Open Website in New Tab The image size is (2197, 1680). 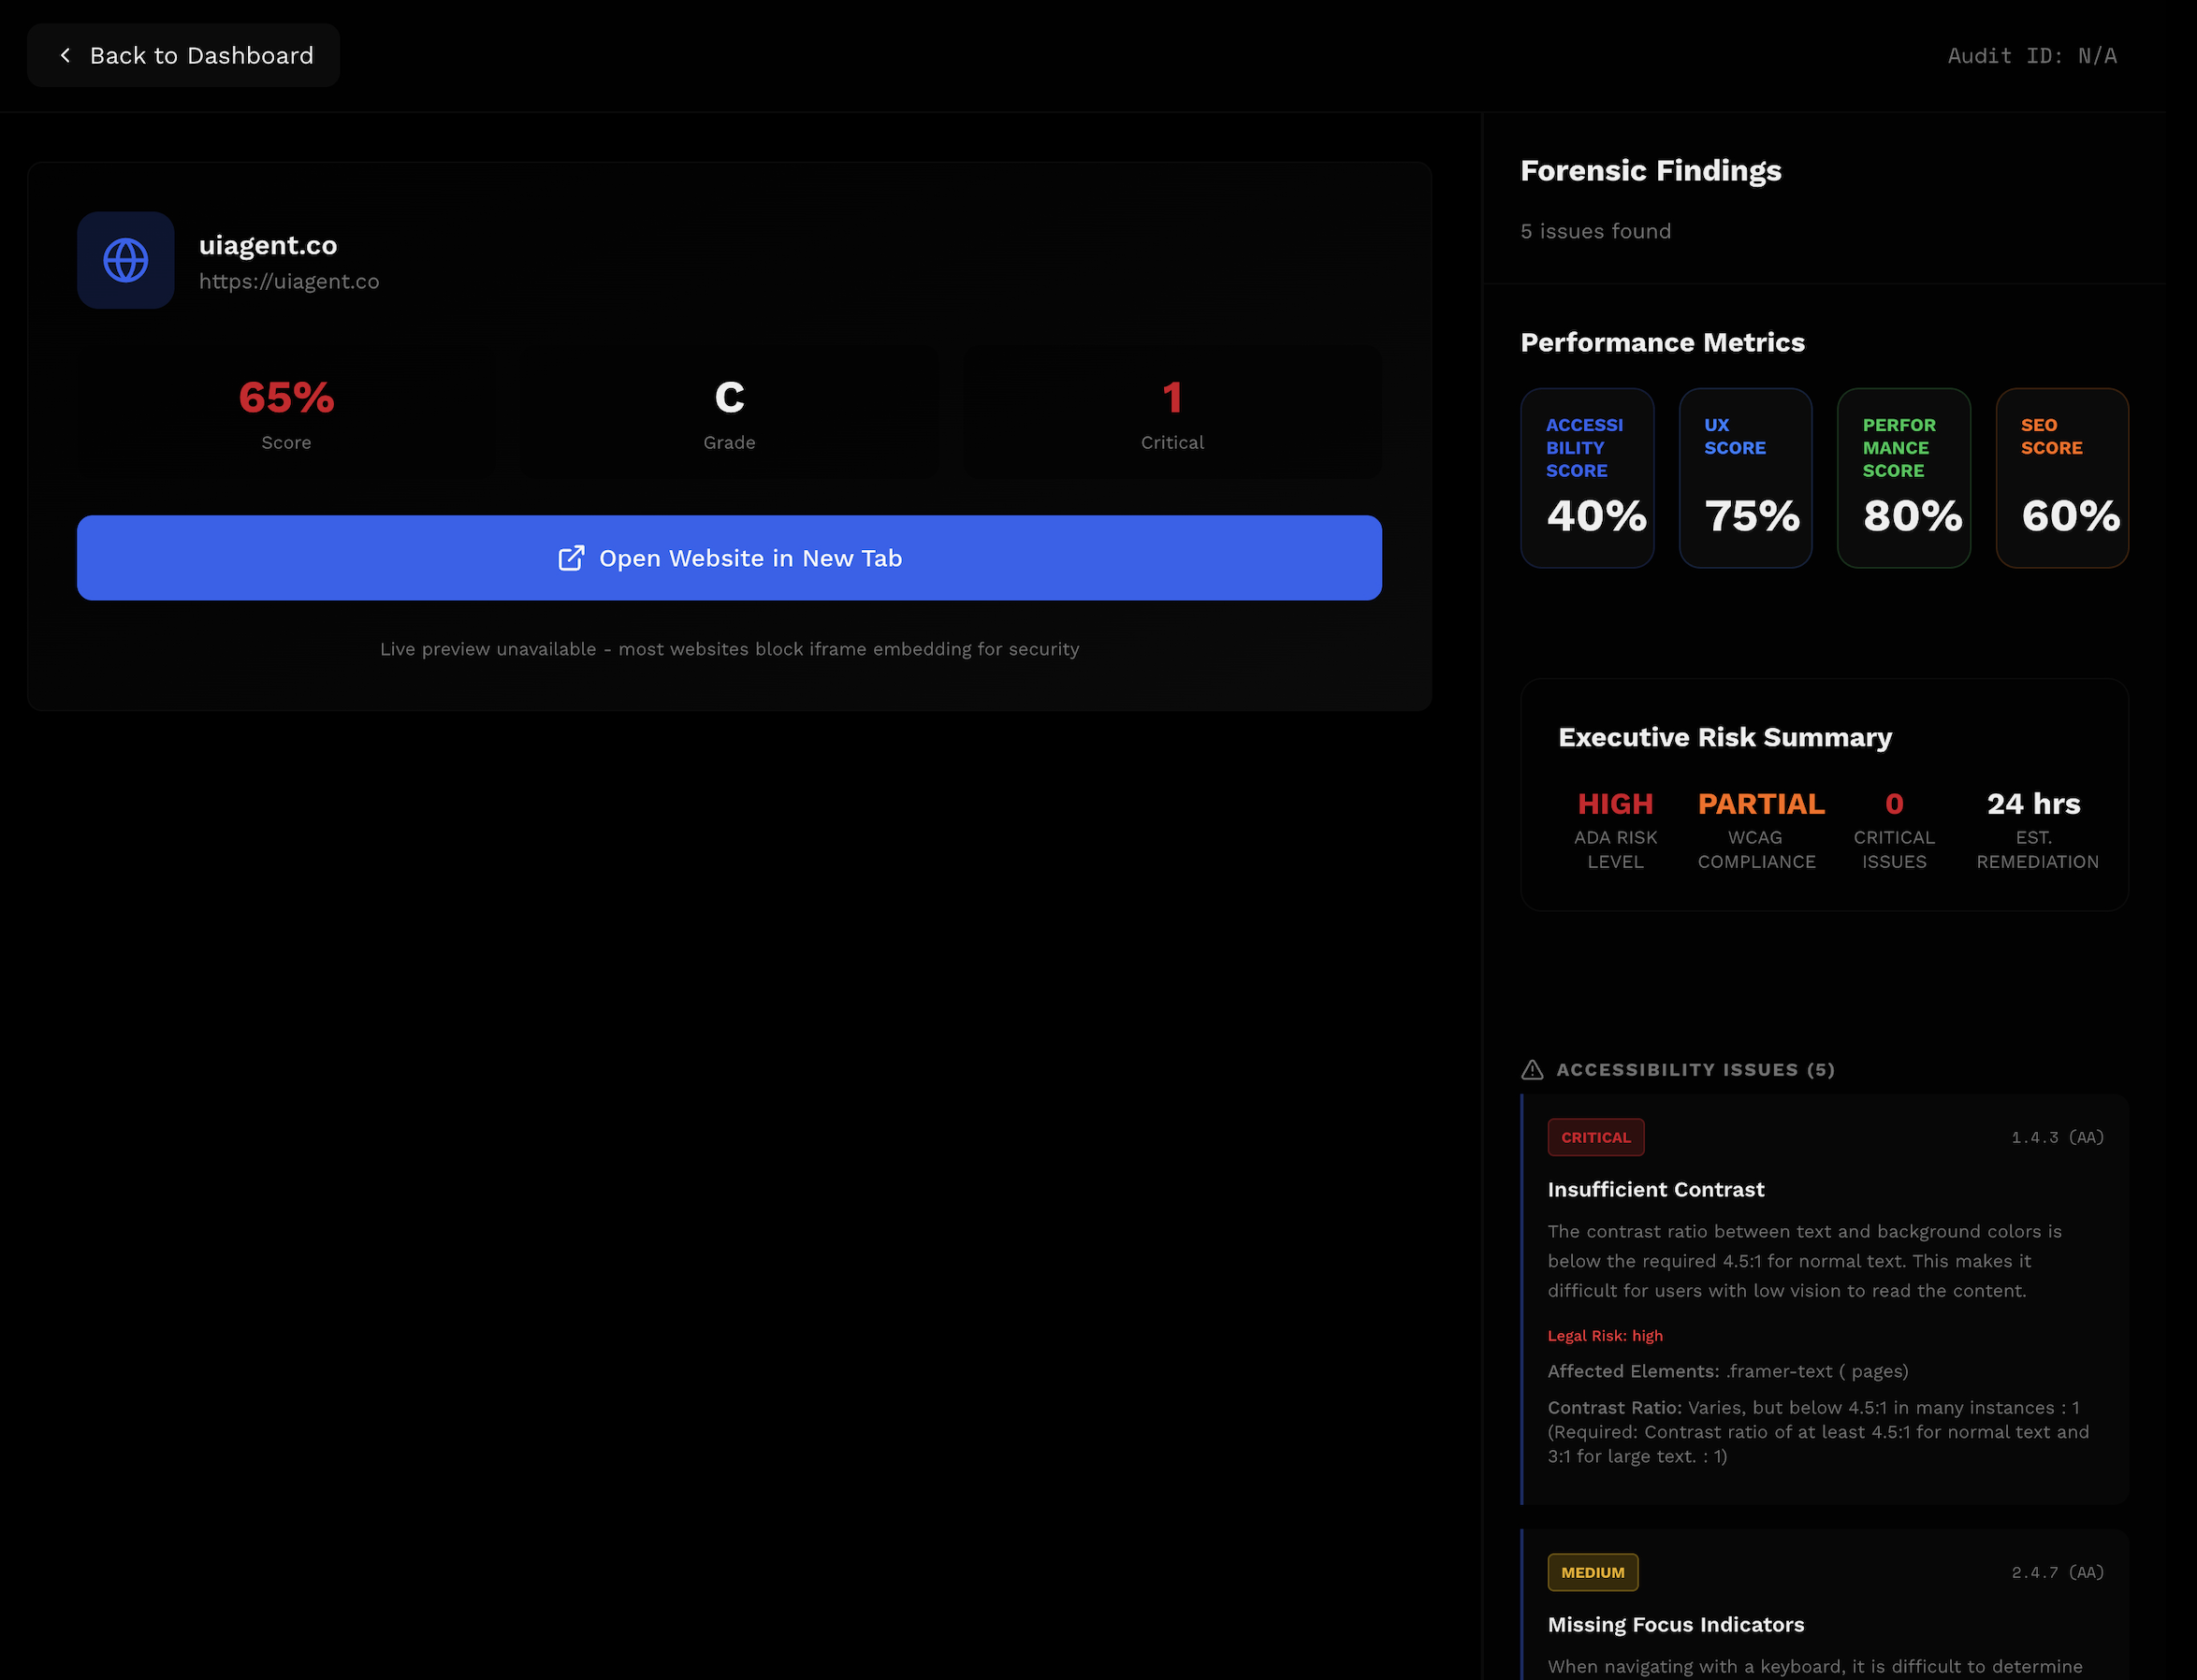coord(729,558)
